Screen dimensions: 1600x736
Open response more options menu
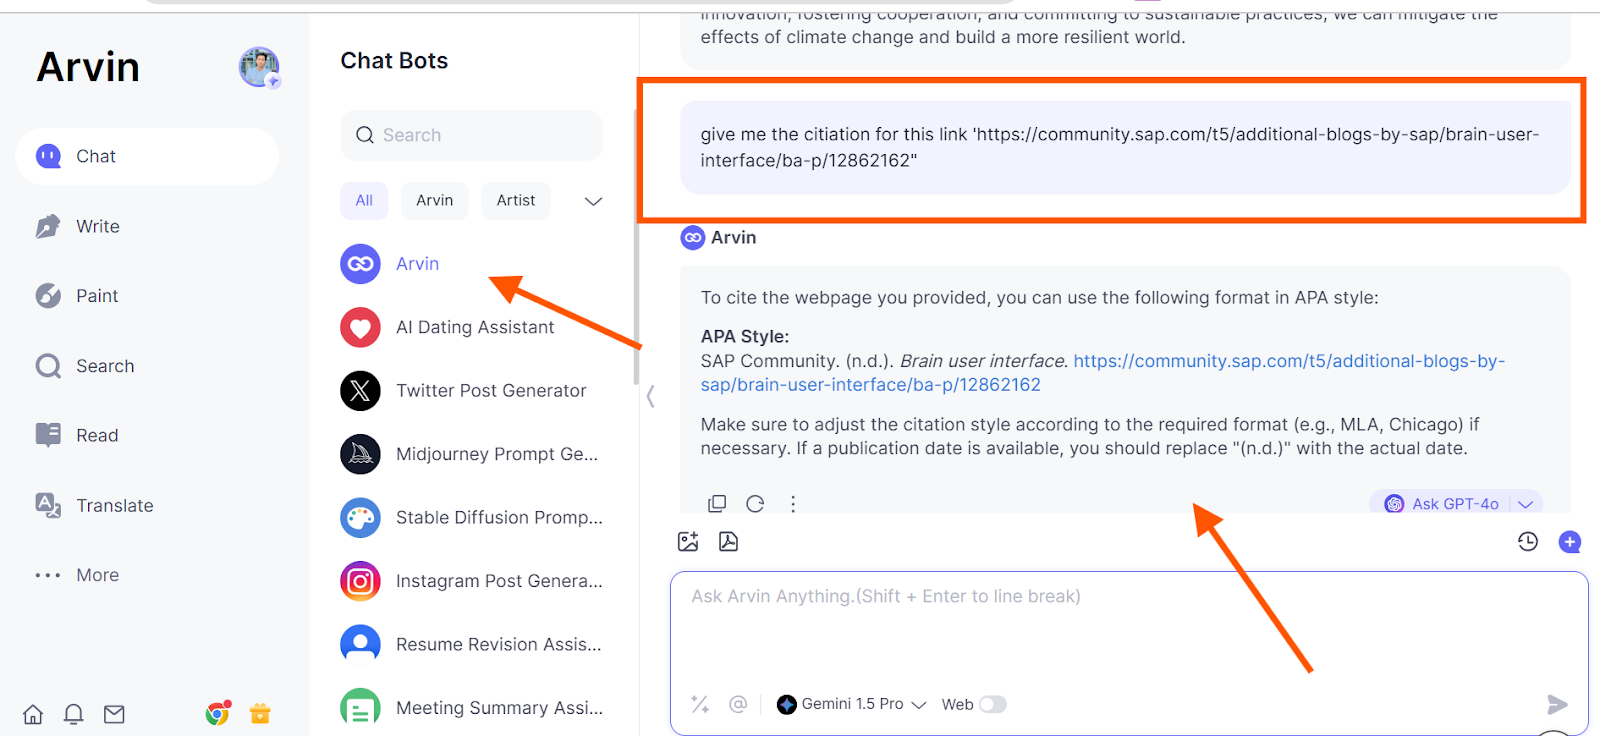click(x=793, y=504)
